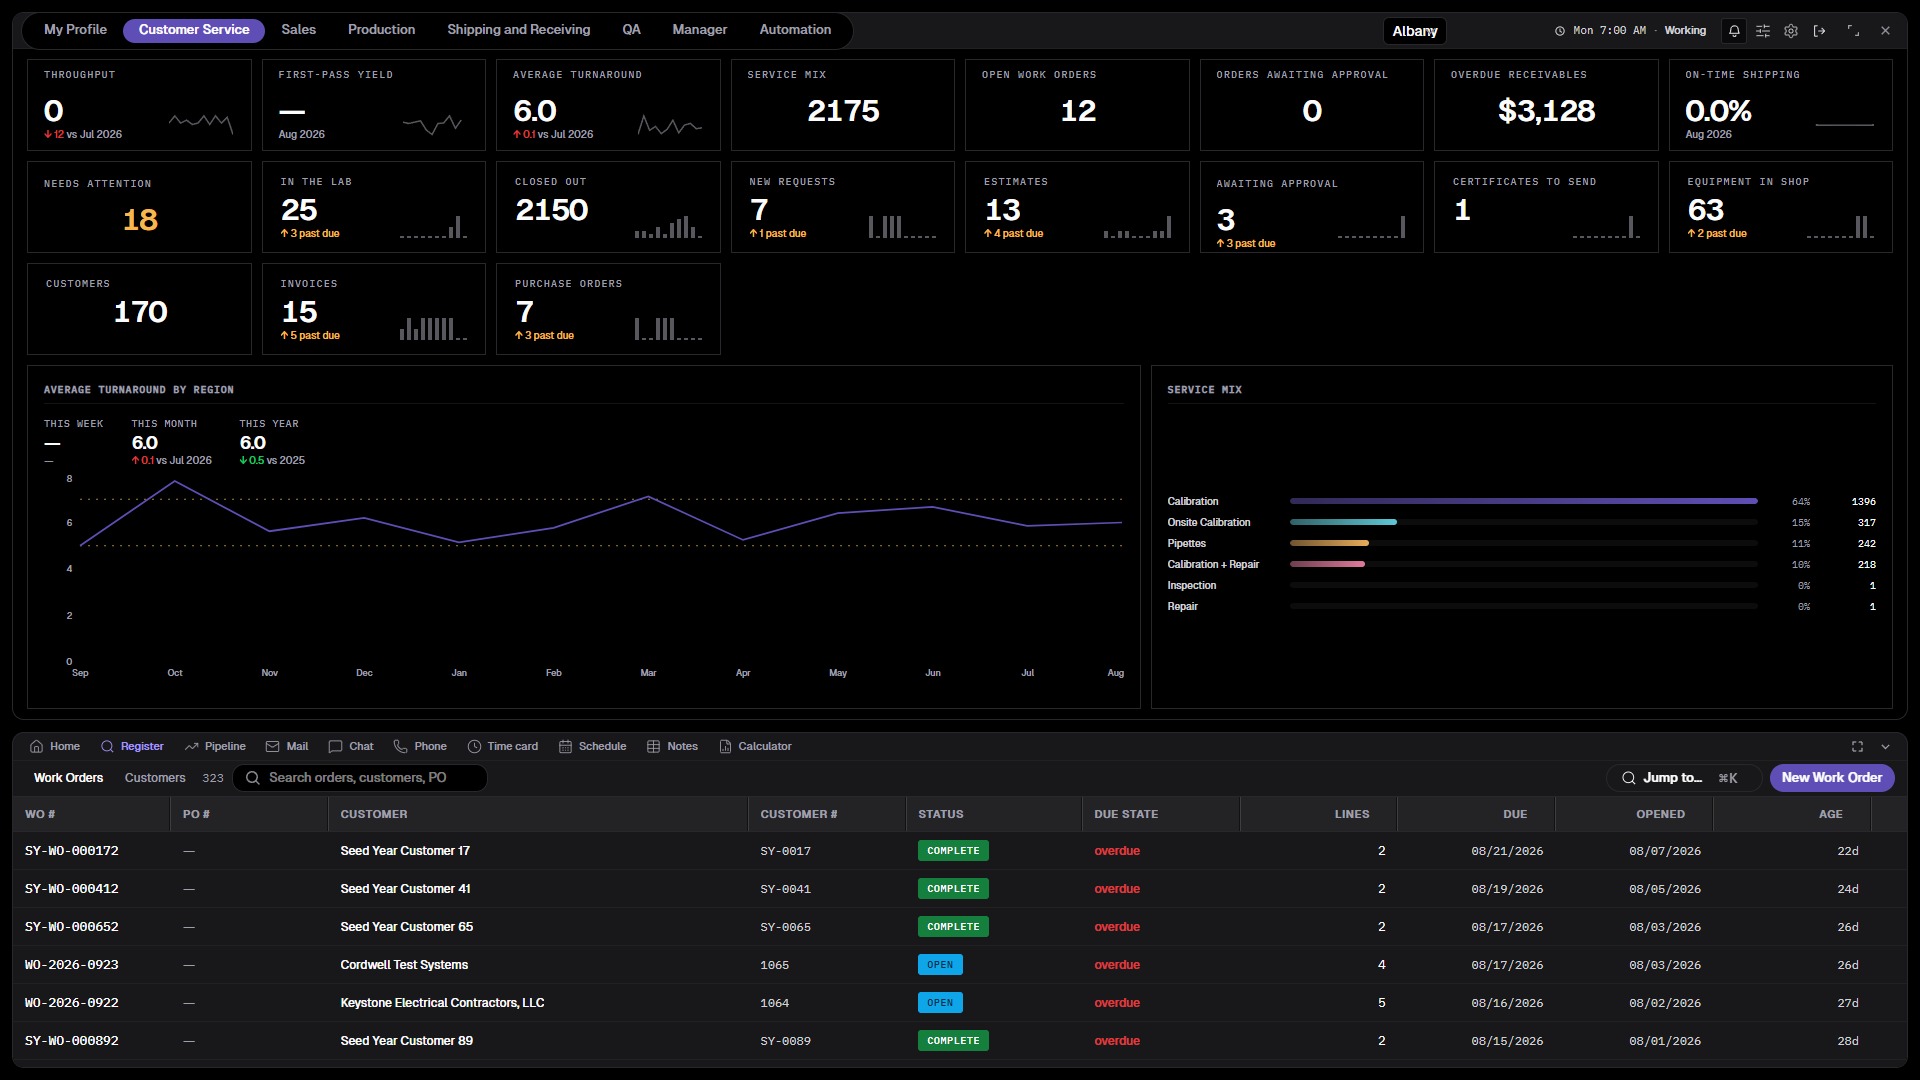Collapse the lower panel using the chevron

[1885, 747]
